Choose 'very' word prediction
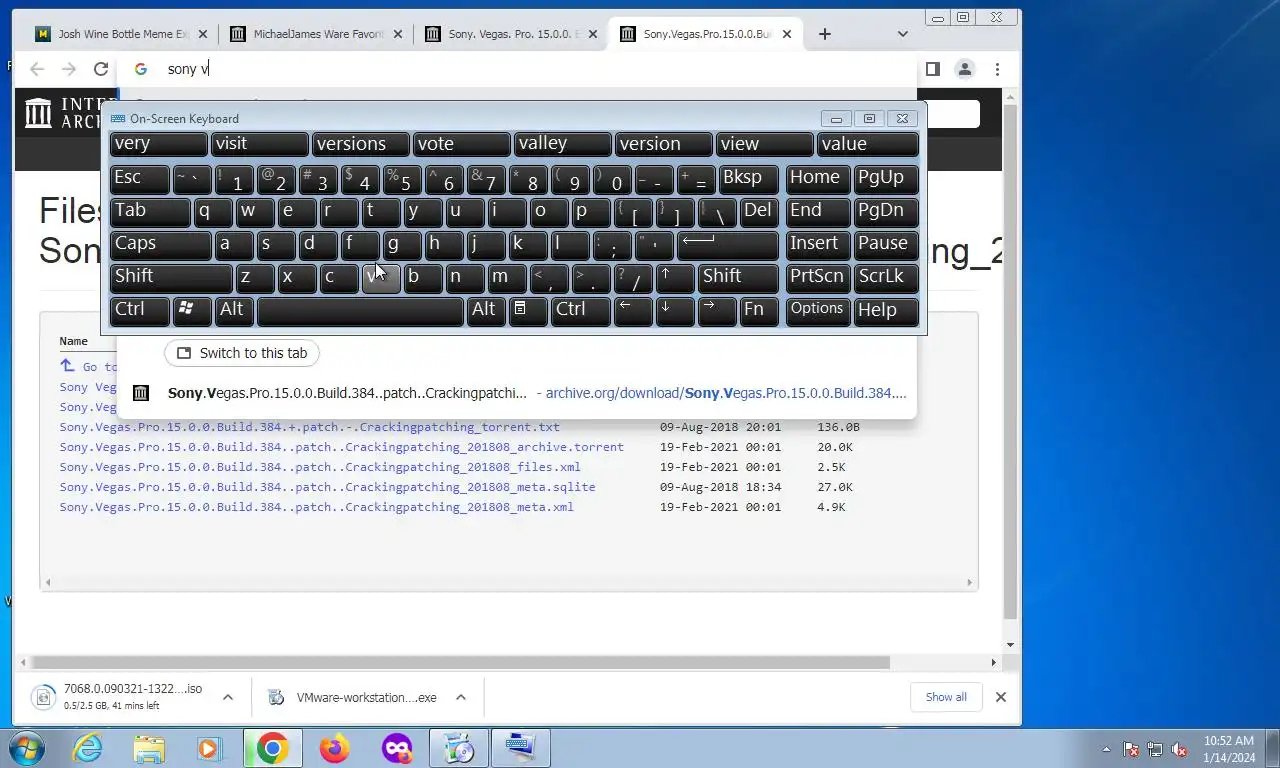 click(x=158, y=144)
